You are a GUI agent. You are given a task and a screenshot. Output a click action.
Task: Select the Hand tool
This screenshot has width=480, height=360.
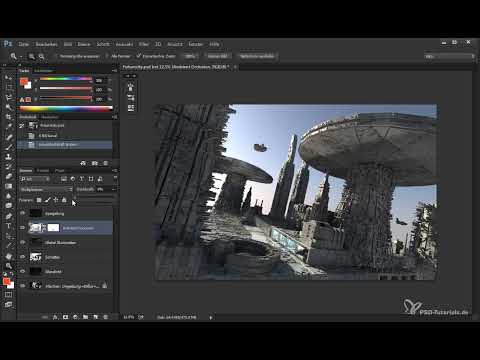(8, 256)
